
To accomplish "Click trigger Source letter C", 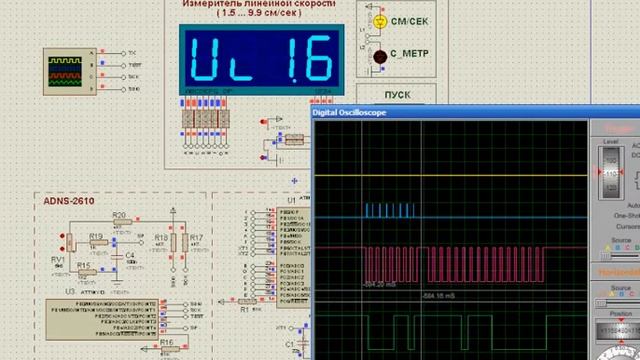I will coord(627,248).
